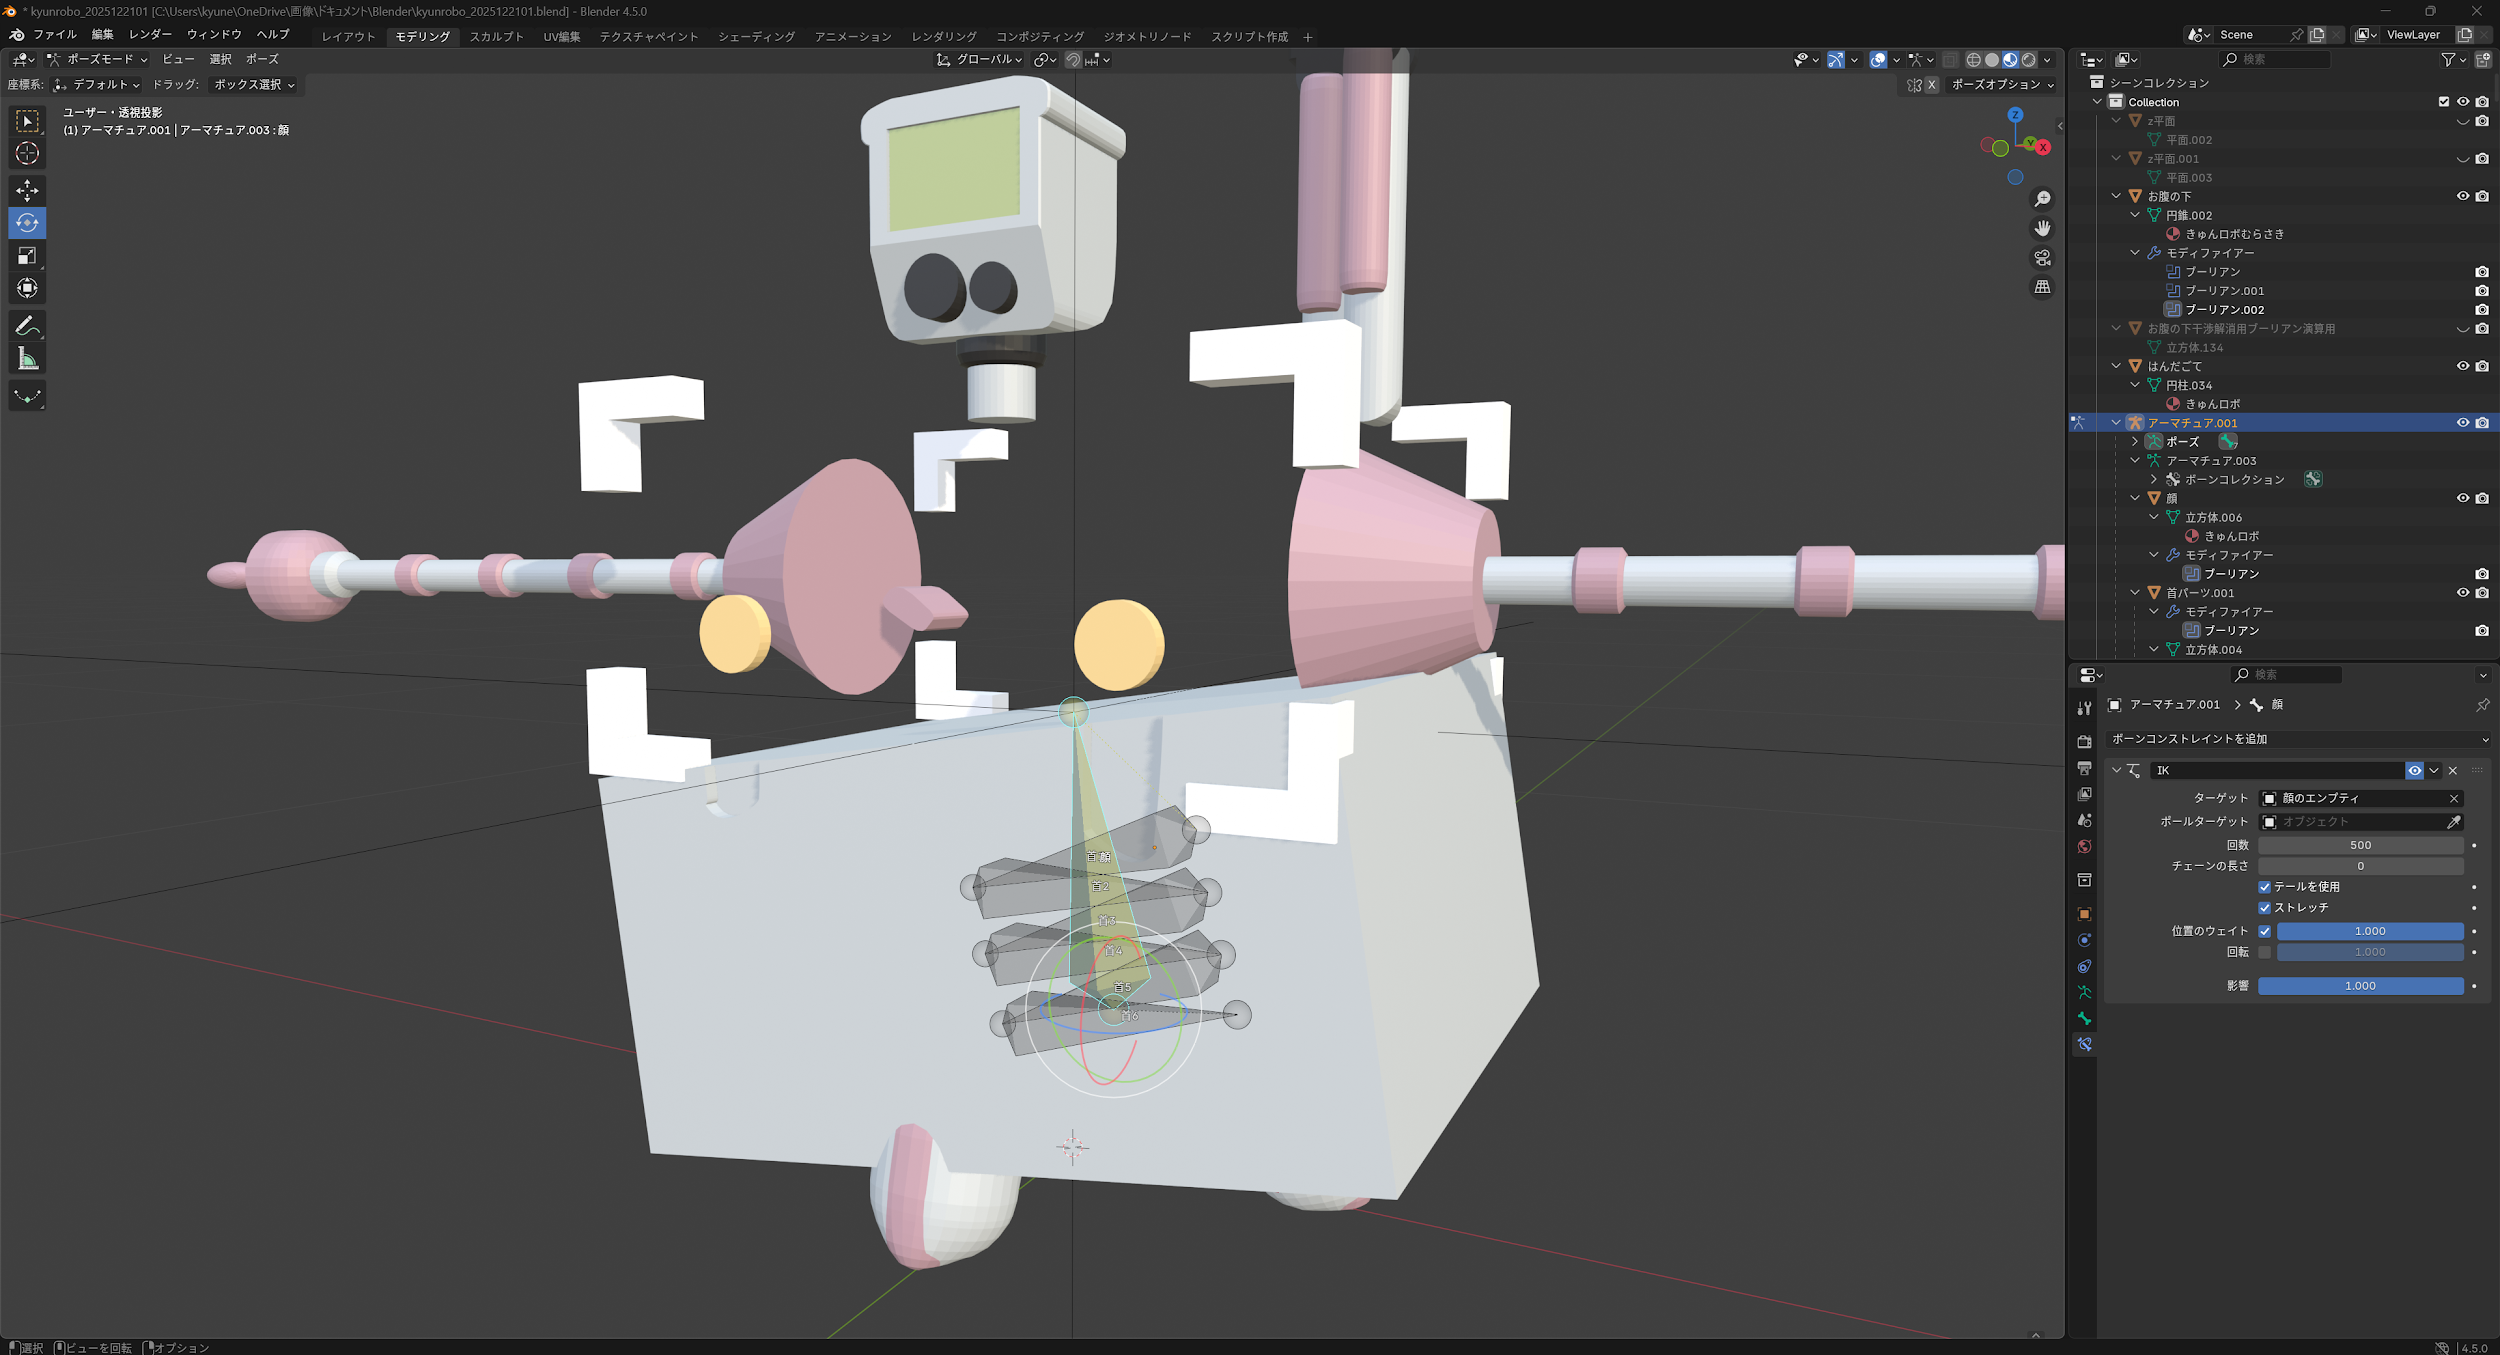Open ポーズモード mode dropdown

point(98,60)
